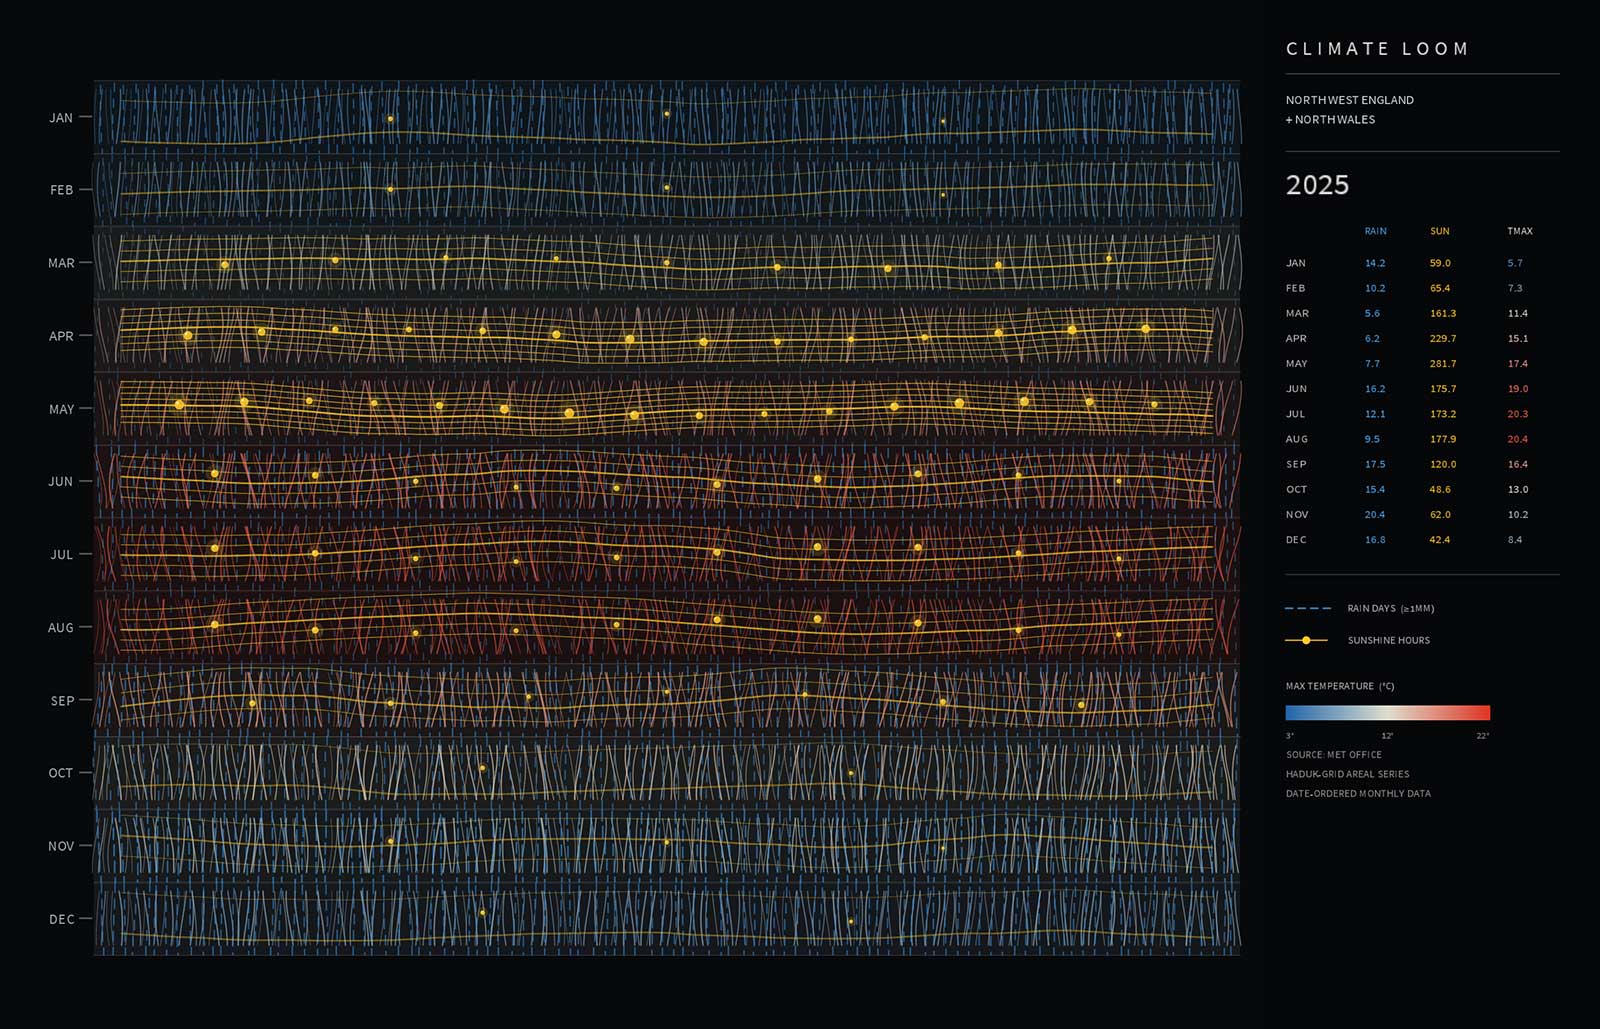Click the 22° scale label
Screen dimensions: 1600x1029
(x=1483, y=736)
